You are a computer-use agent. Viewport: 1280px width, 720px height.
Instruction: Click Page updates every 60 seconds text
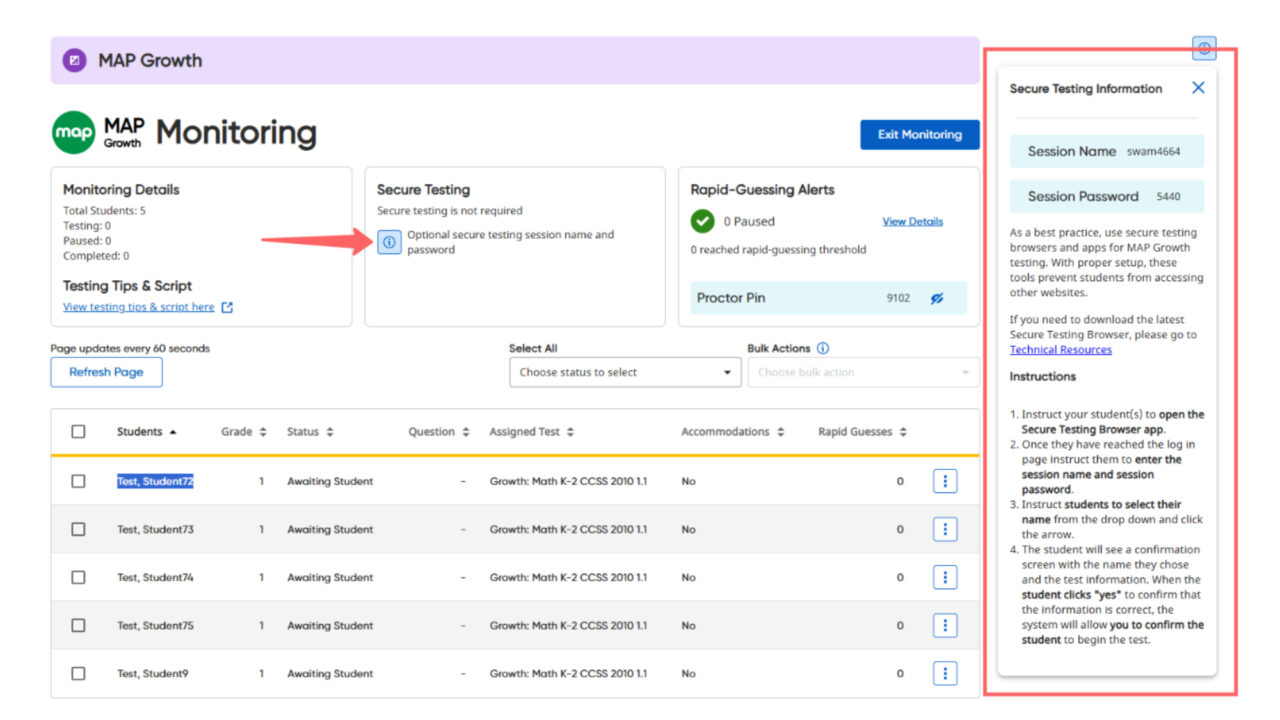[x=130, y=348]
